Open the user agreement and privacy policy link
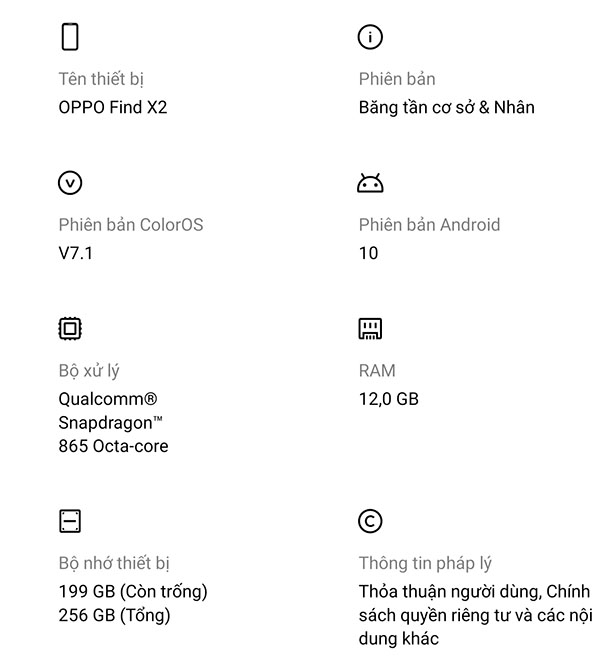The width and height of the screenshot is (600, 670). pyautogui.click(x=475, y=615)
